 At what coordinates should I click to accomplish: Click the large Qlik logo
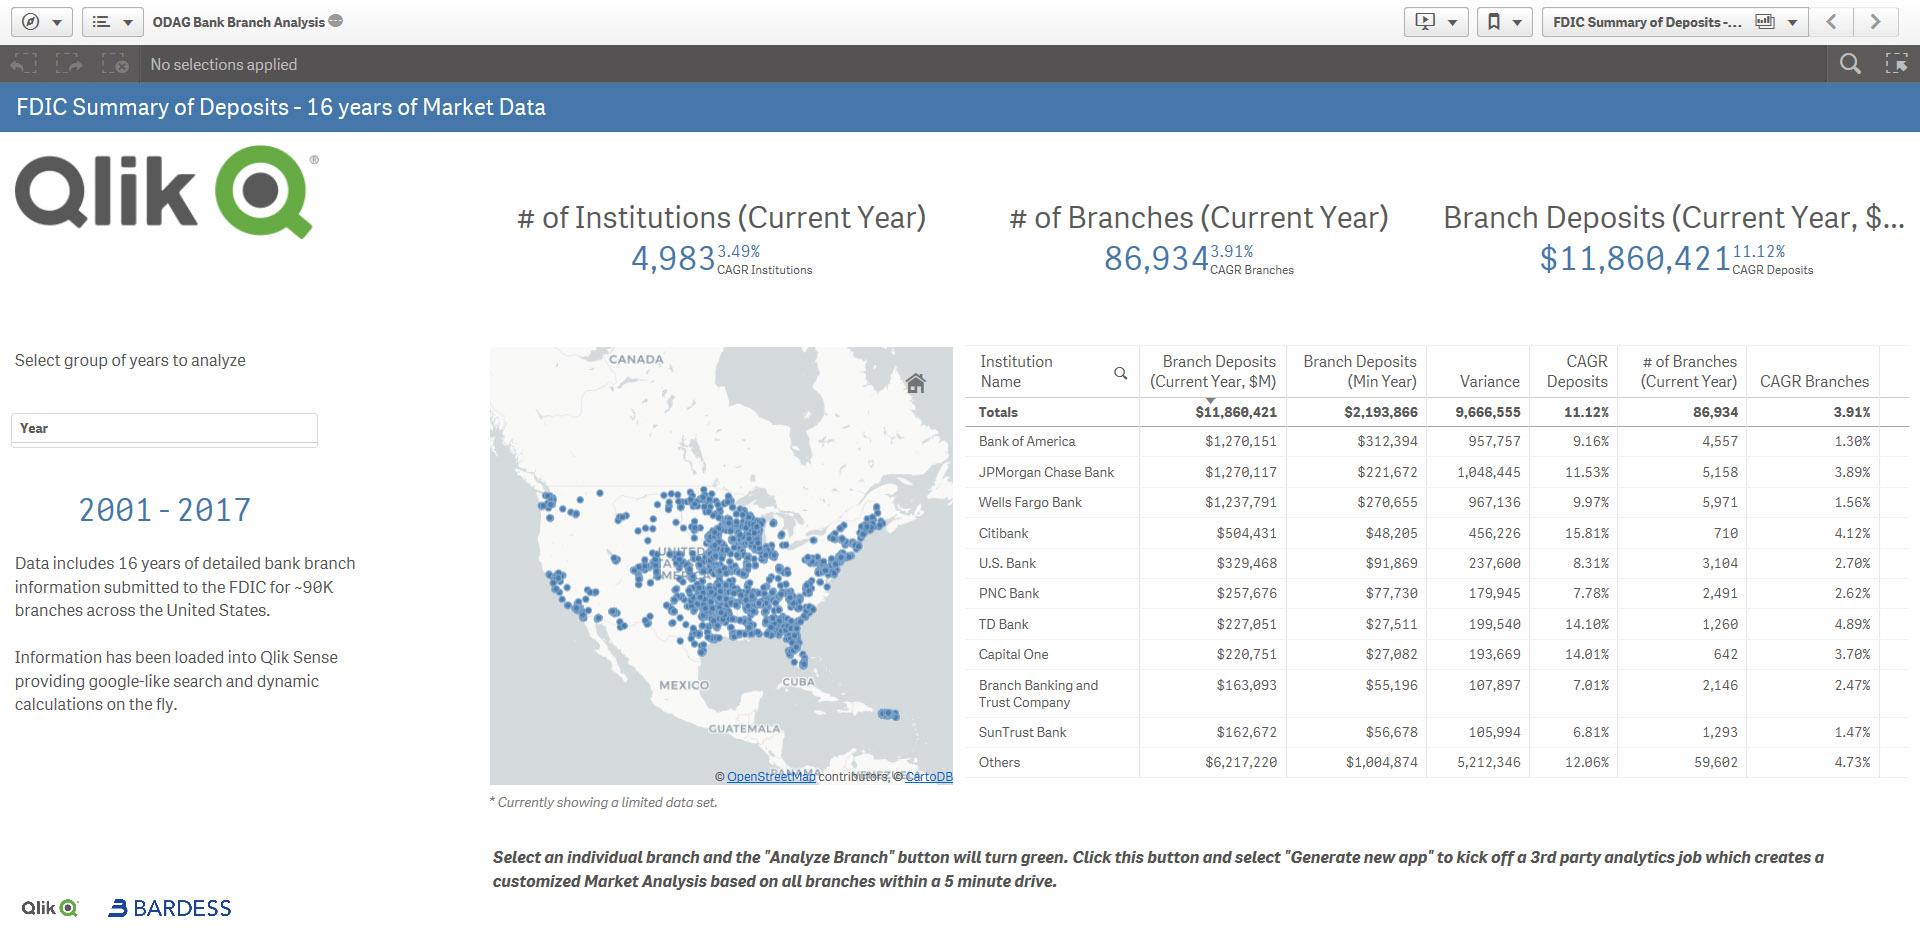pos(166,192)
